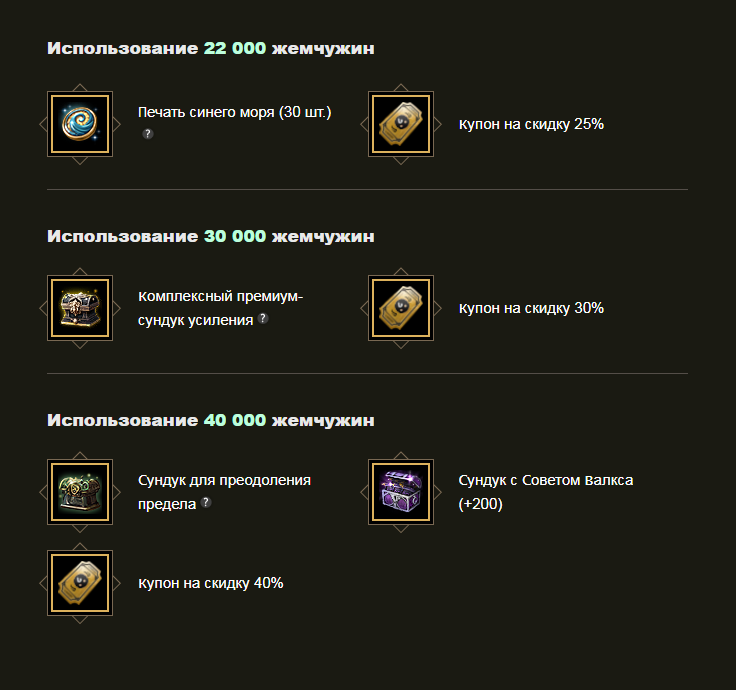Select the Использование 30 000 жемчужин heading

point(211,236)
